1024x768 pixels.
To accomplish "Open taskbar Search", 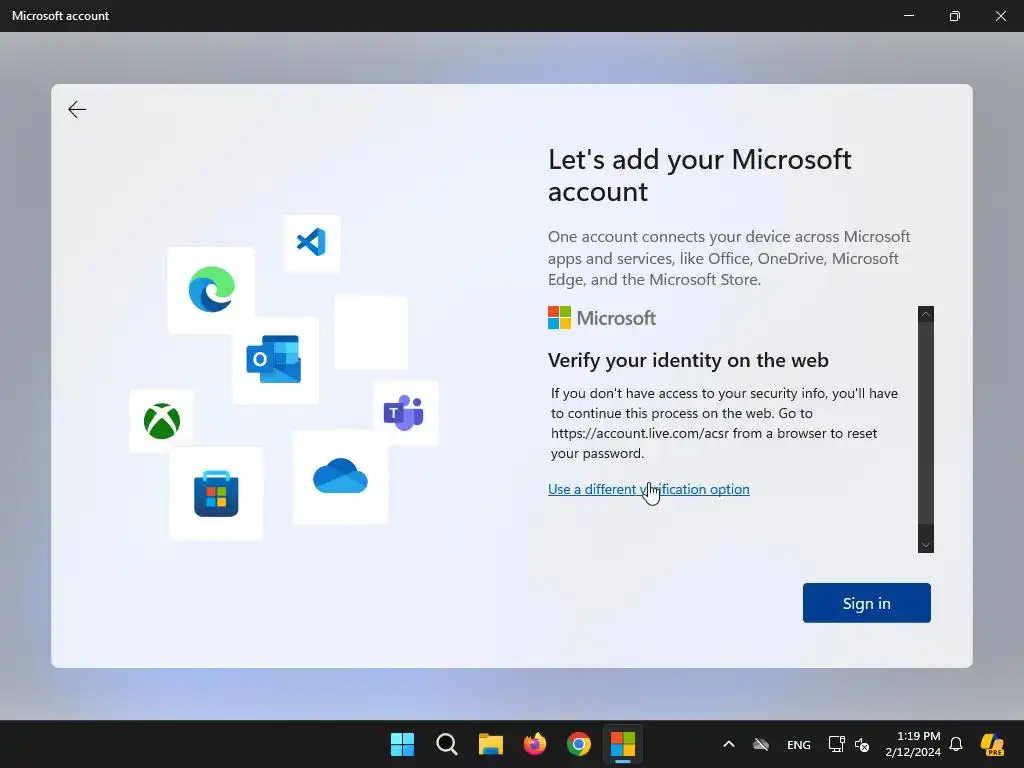I will 447,744.
